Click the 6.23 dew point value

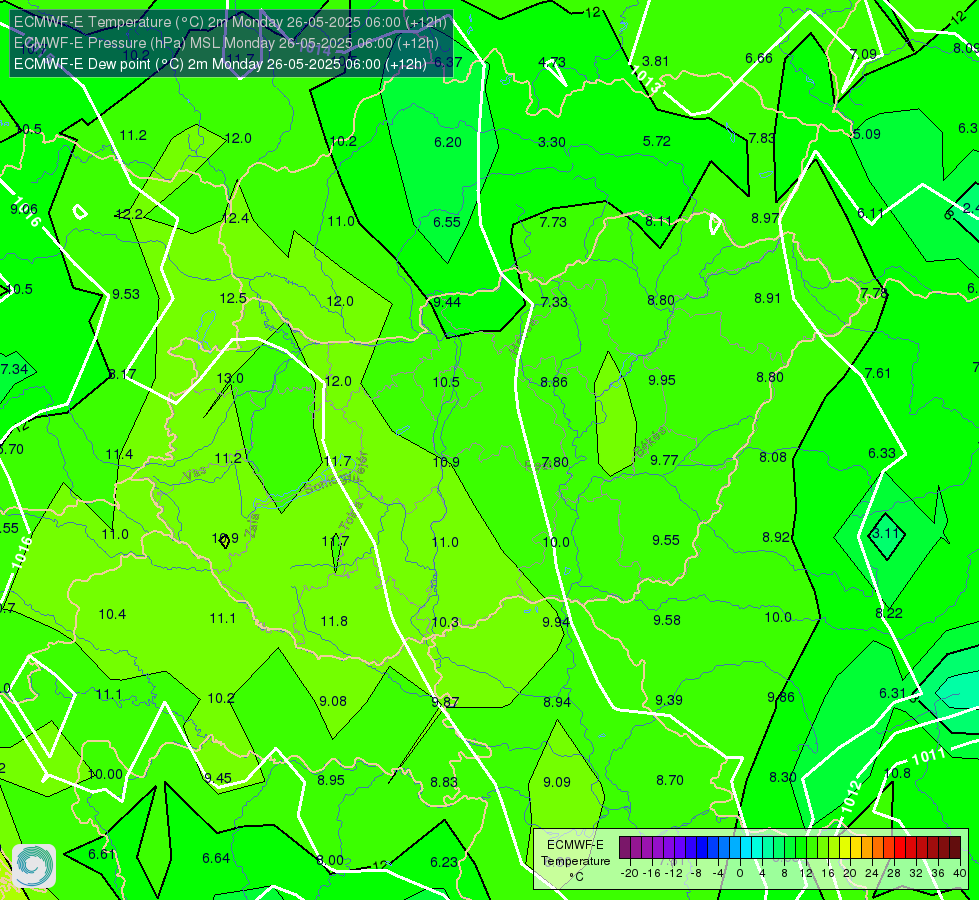(x=444, y=862)
